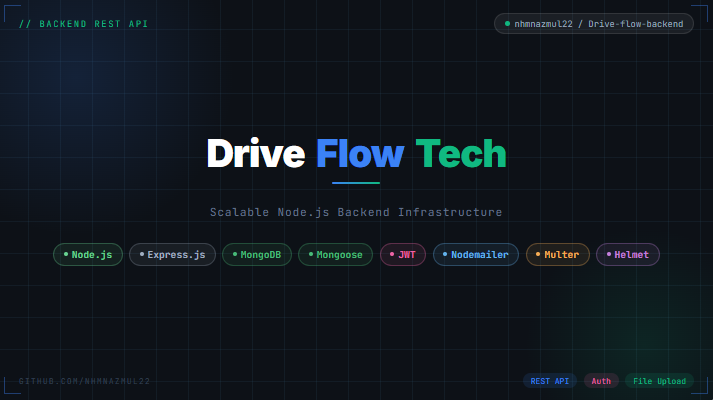Click the MongoDB badge
Image resolution: width=713 pixels, height=400 pixels.
tap(257, 255)
